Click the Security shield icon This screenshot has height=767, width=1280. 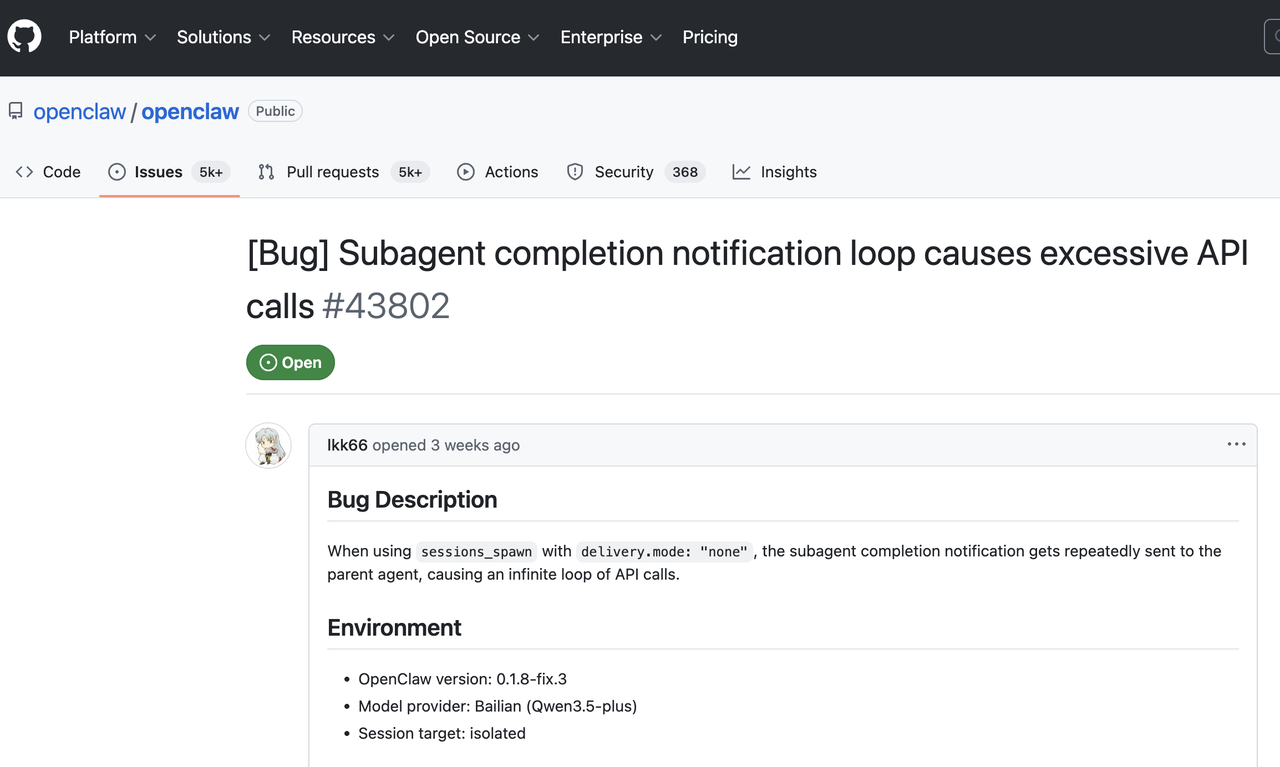point(575,172)
